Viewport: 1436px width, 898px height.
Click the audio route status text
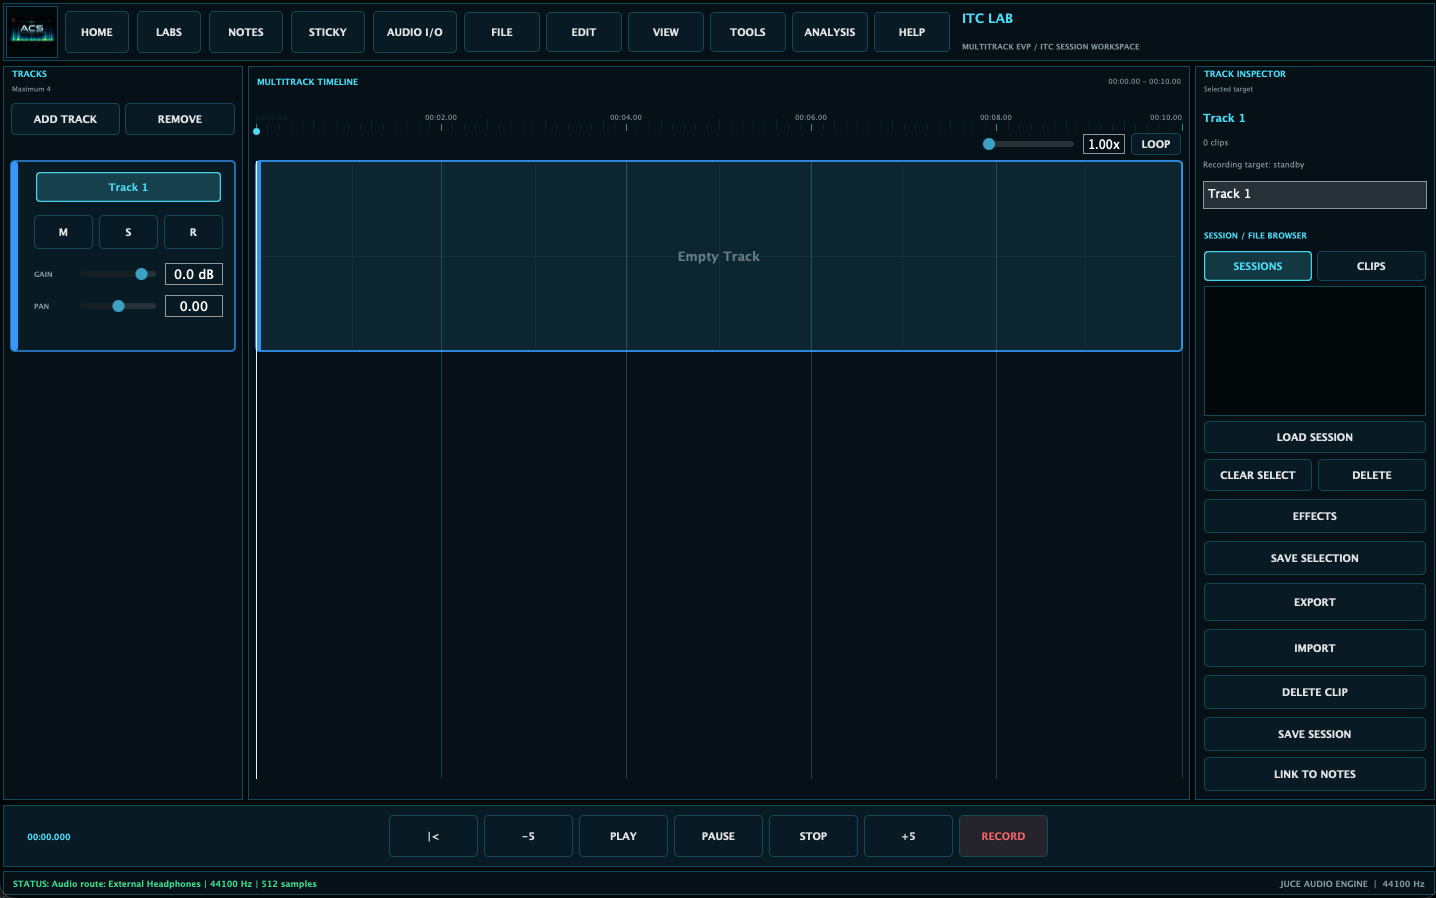point(165,884)
